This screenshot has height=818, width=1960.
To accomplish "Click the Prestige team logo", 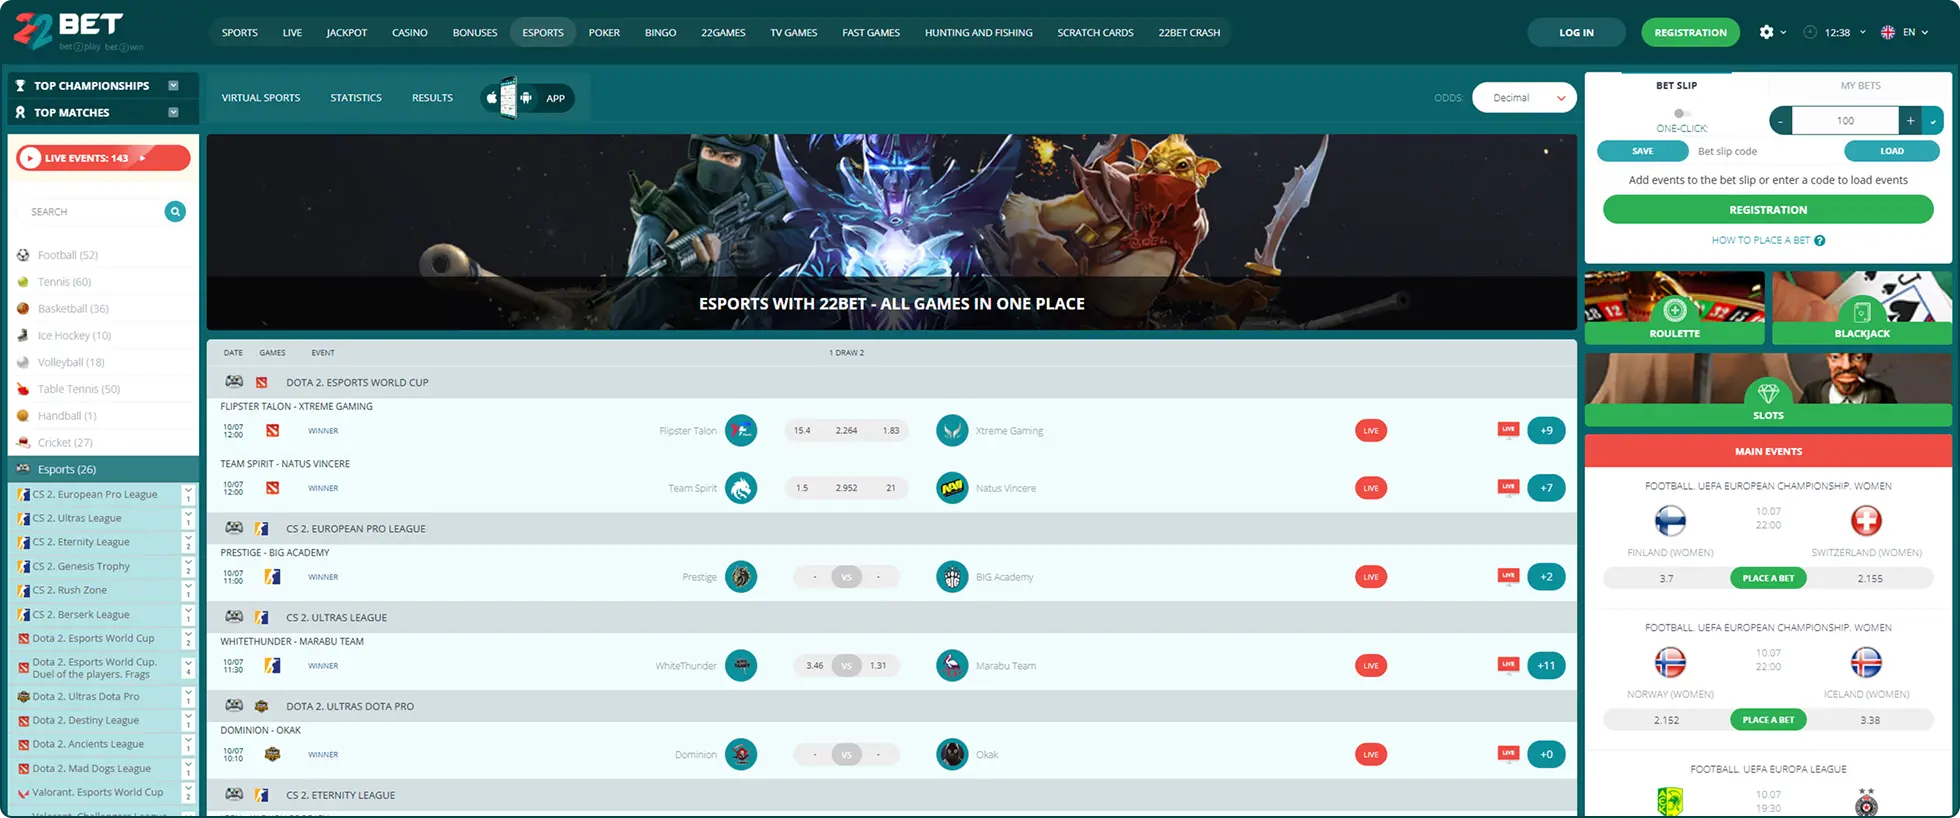I will pyautogui.click(x=741, y=577).
